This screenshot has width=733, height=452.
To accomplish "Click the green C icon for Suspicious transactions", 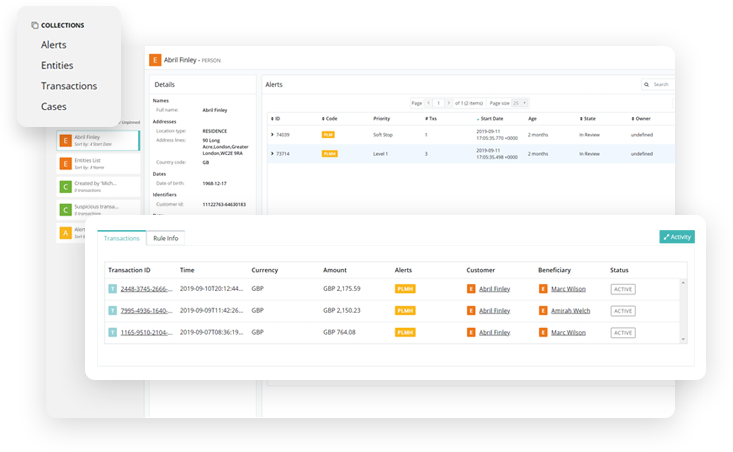I will pyautogui.click(x=65, y=210).
